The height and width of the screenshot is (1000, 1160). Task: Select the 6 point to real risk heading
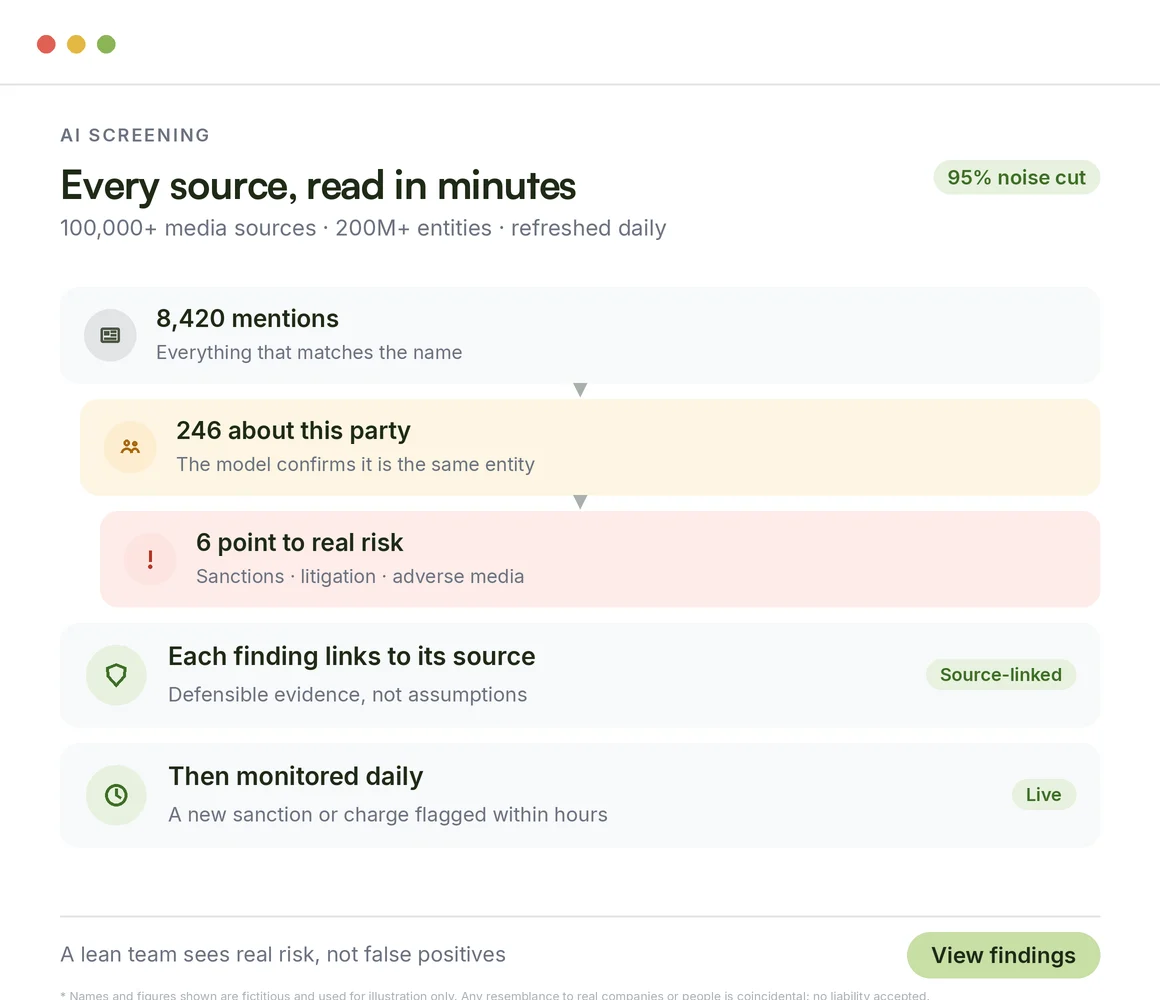click(300, 542)
